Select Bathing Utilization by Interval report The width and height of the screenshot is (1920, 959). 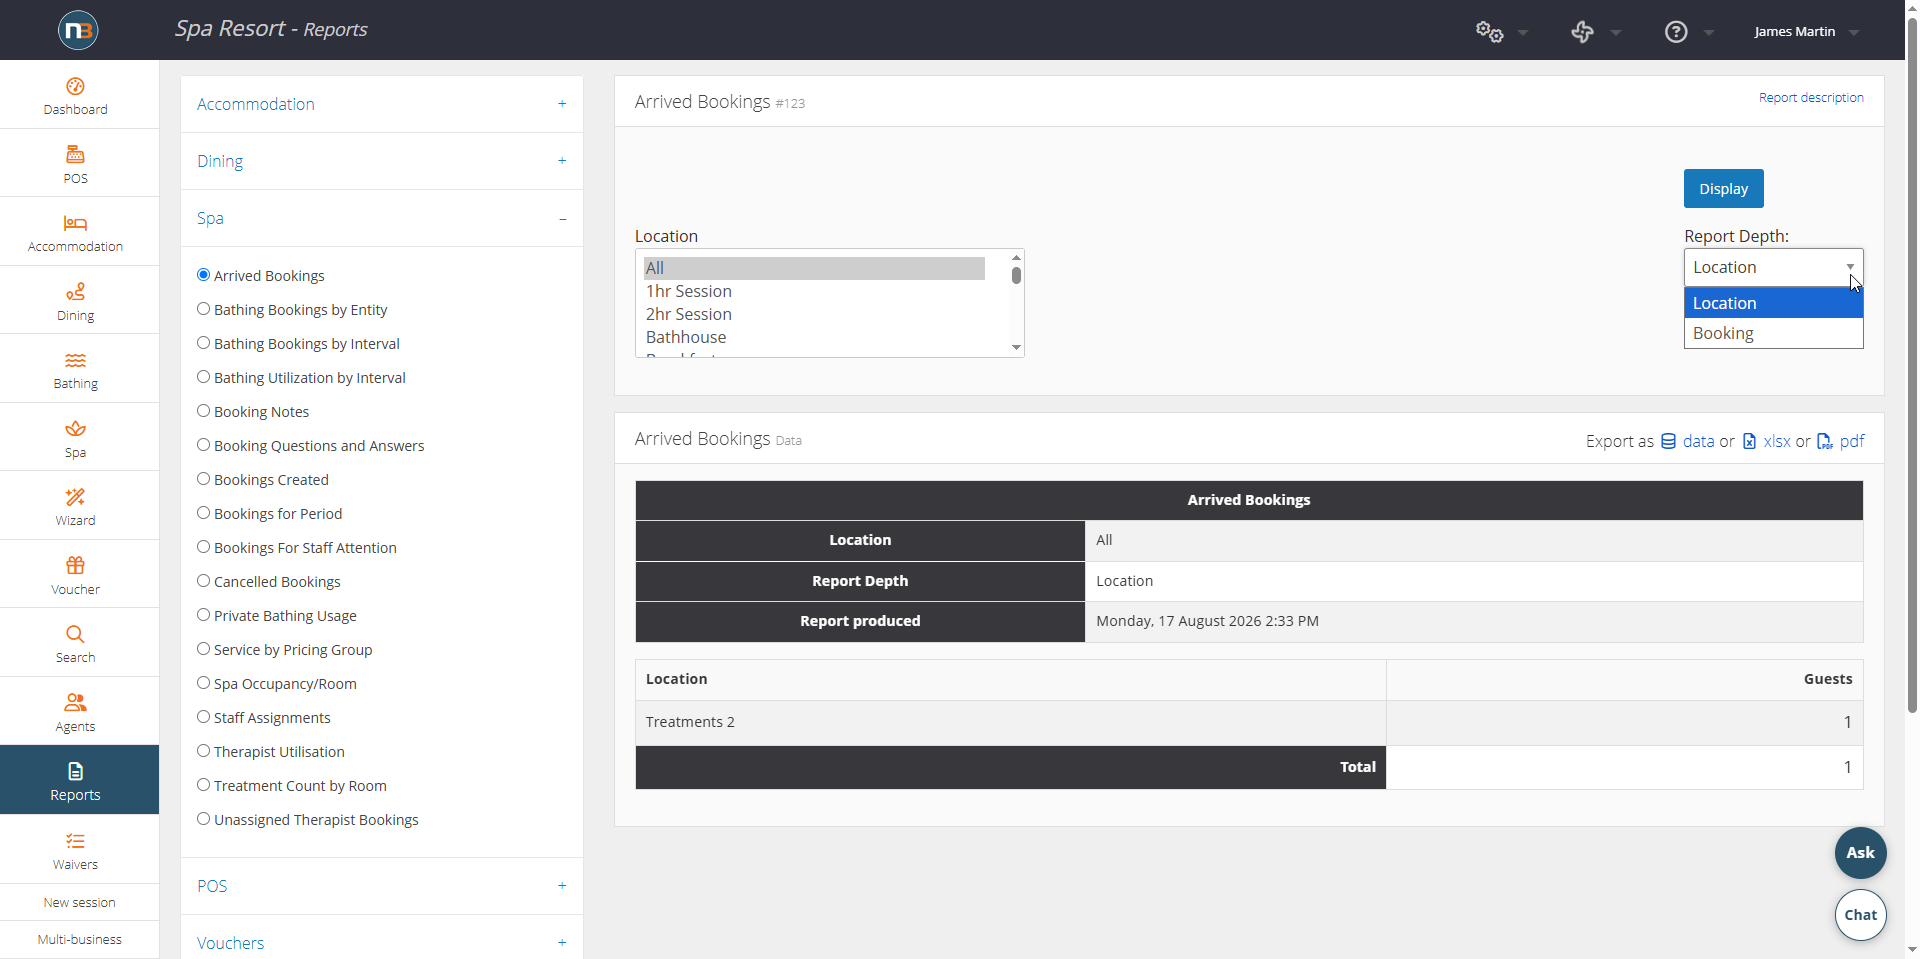203,377
